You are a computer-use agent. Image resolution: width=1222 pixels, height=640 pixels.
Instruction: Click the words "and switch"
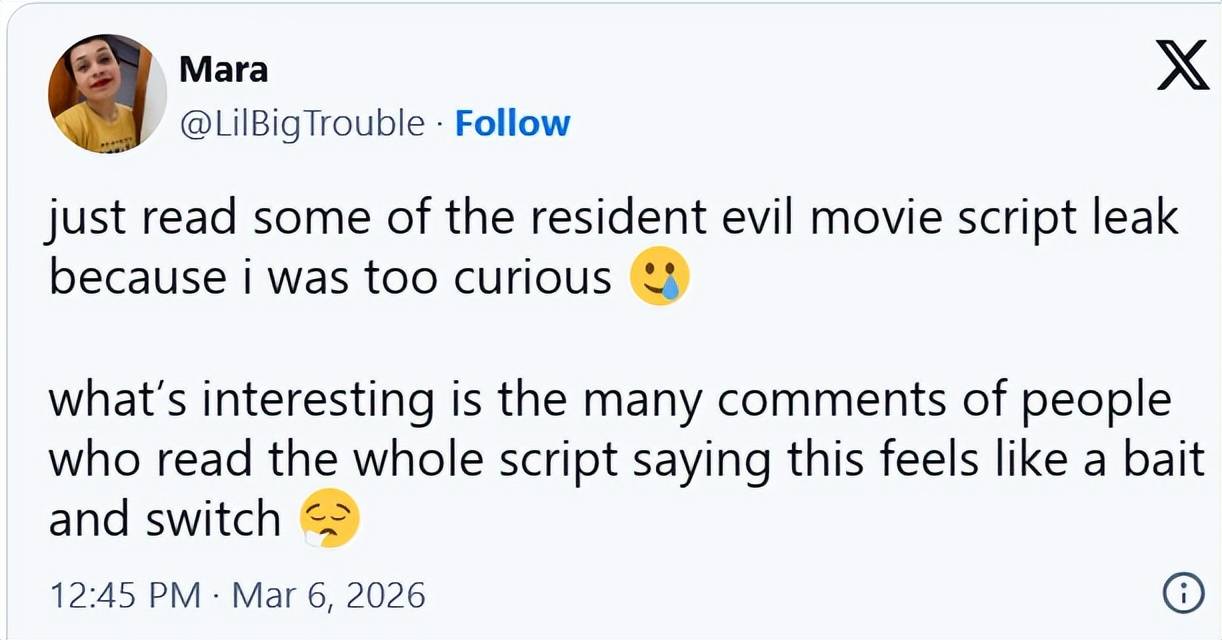coord(165,519)
